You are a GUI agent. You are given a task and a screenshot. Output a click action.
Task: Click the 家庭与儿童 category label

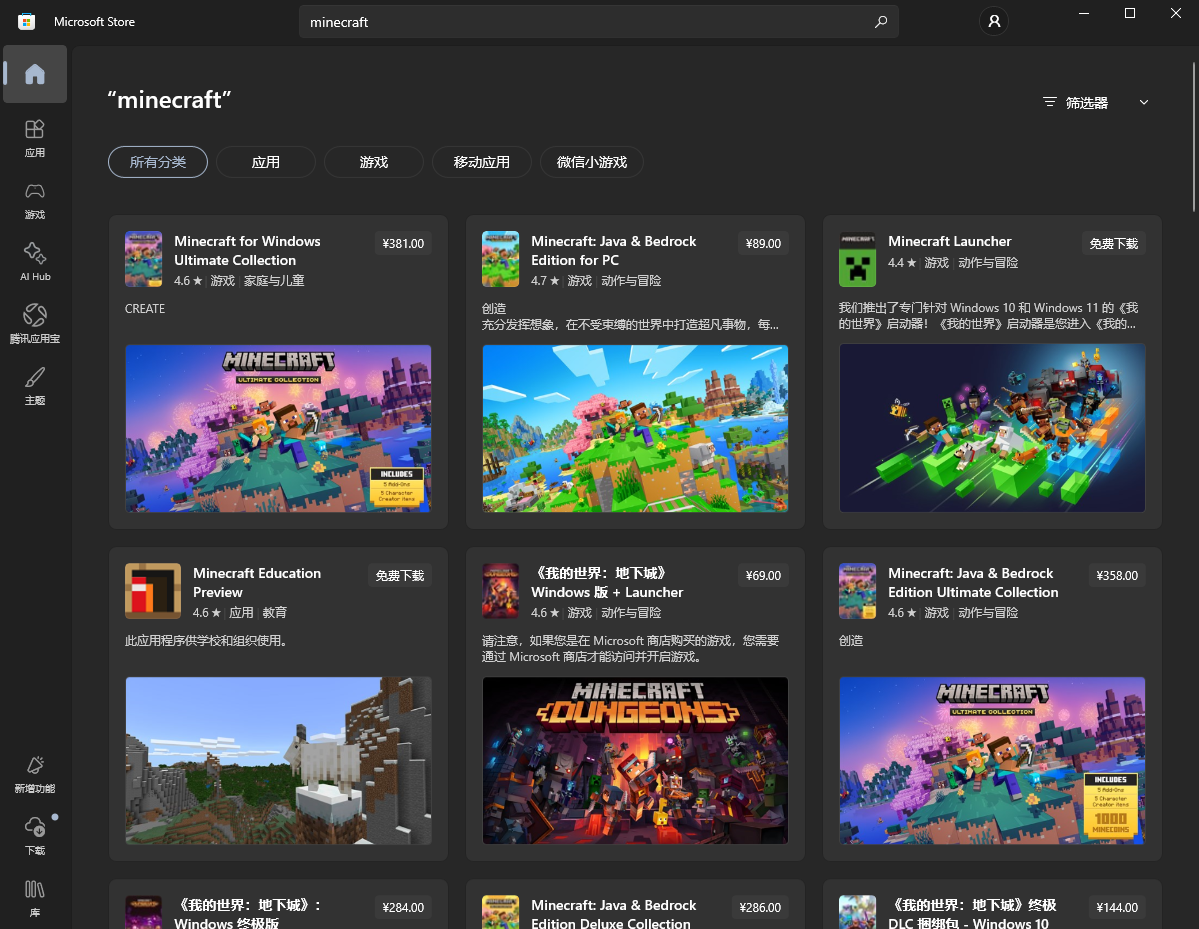[x=274, y=281]
